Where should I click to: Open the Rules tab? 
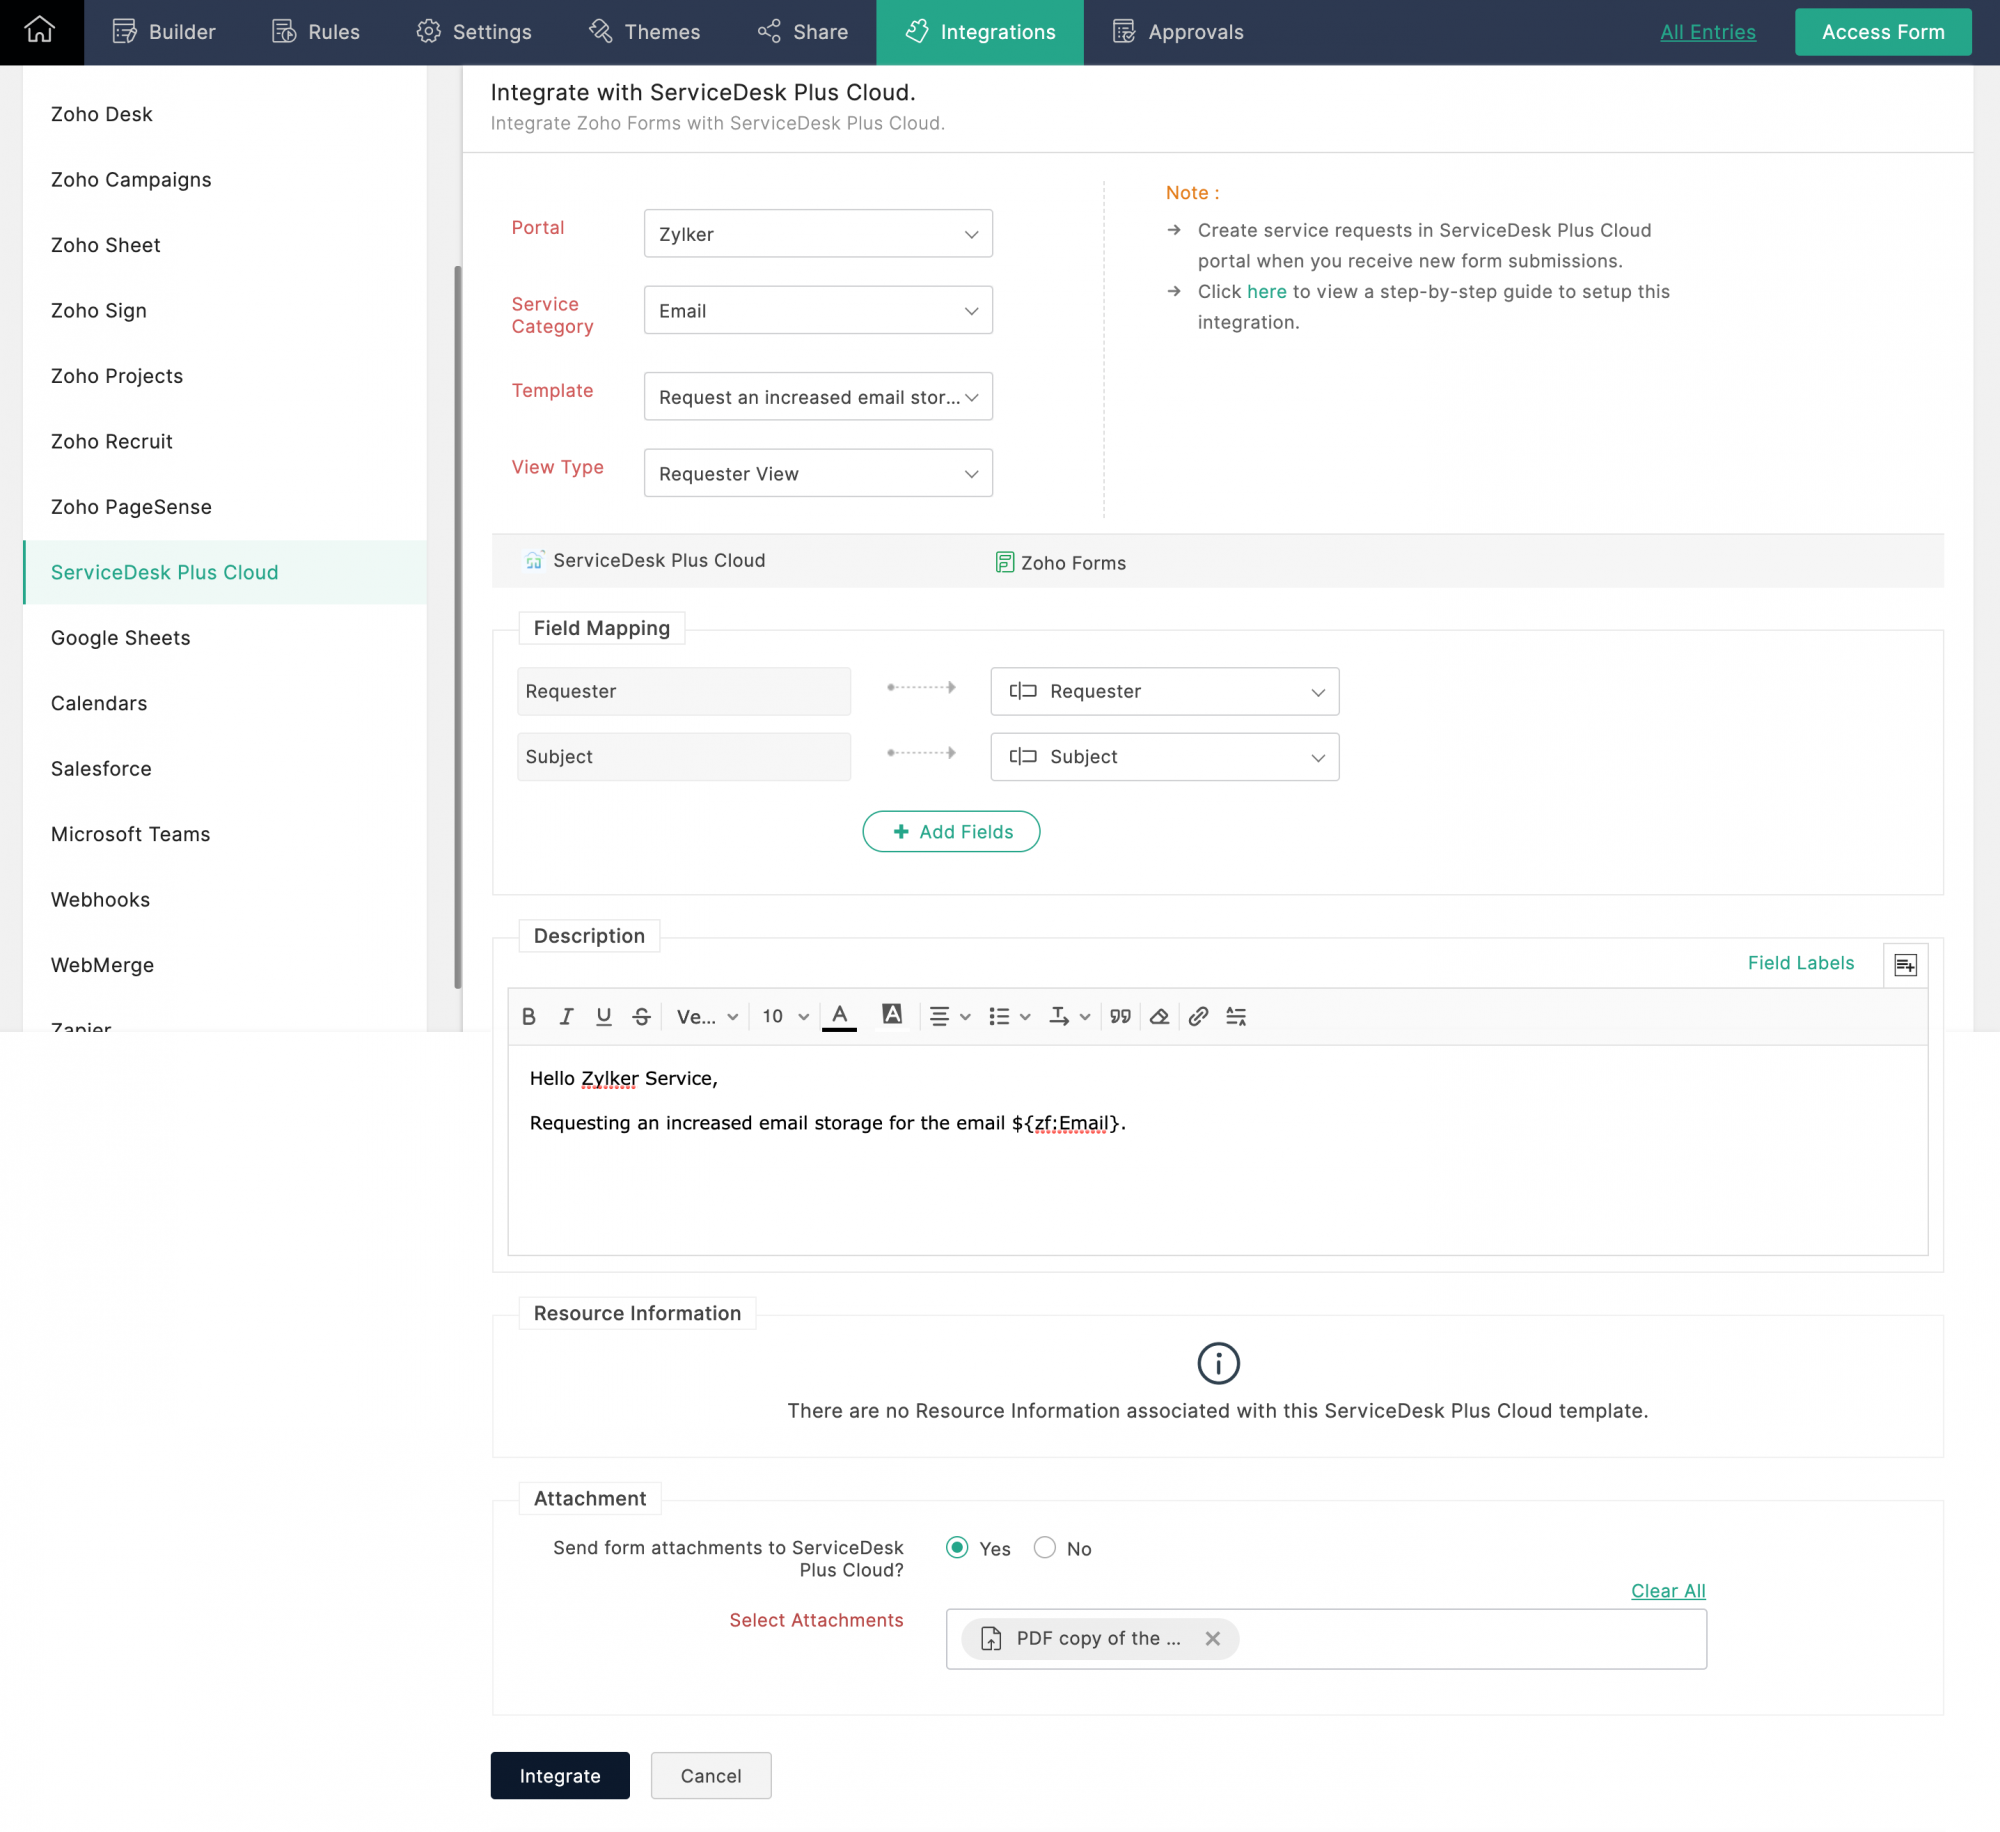[x=316, y=32]
